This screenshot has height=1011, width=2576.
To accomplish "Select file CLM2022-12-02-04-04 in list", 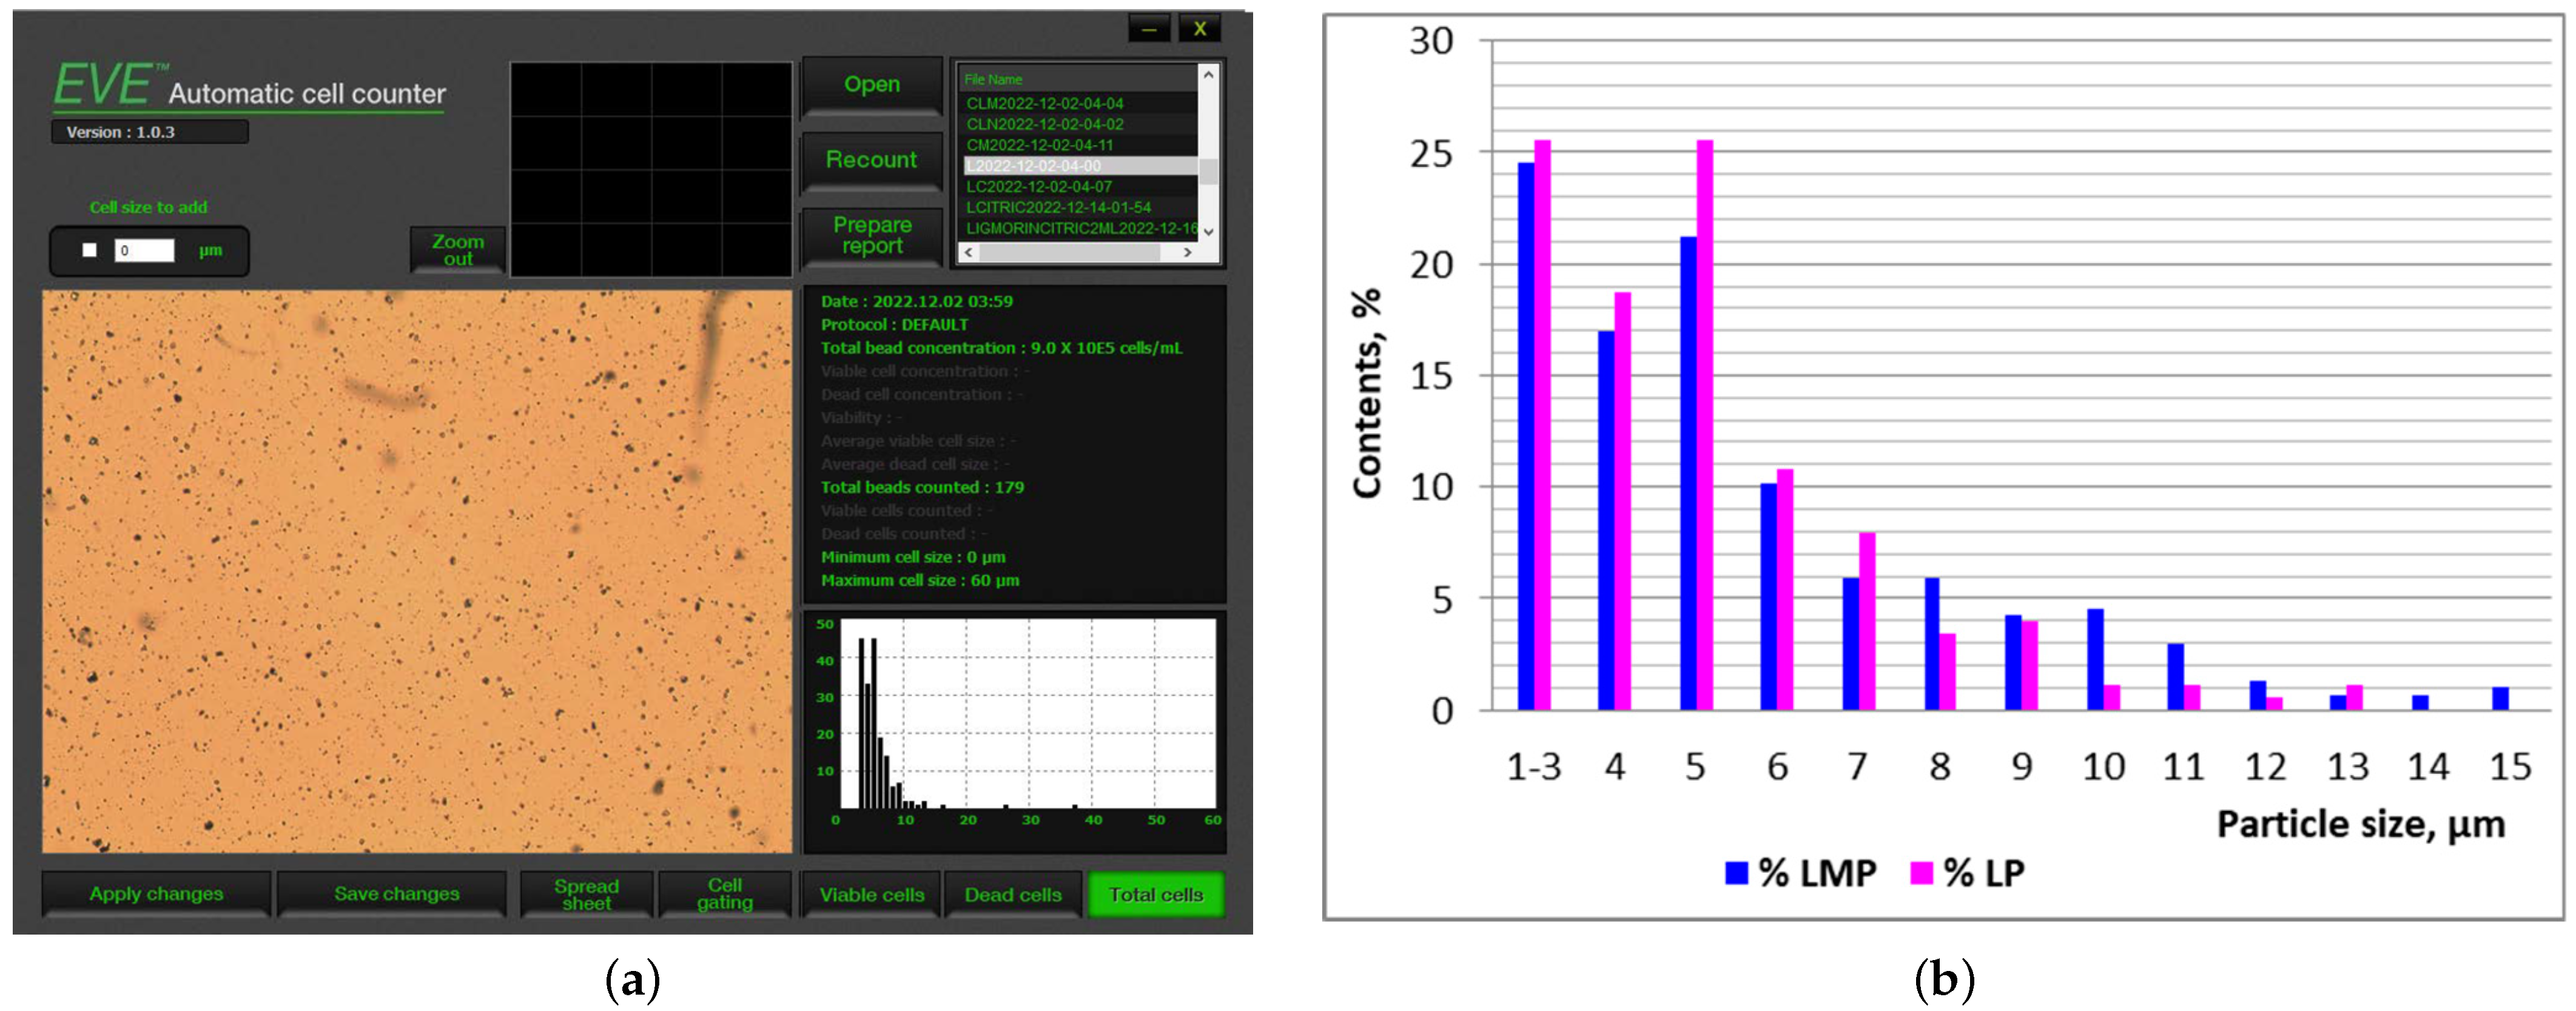I will pyautogui.click(x=1044, y=103).
